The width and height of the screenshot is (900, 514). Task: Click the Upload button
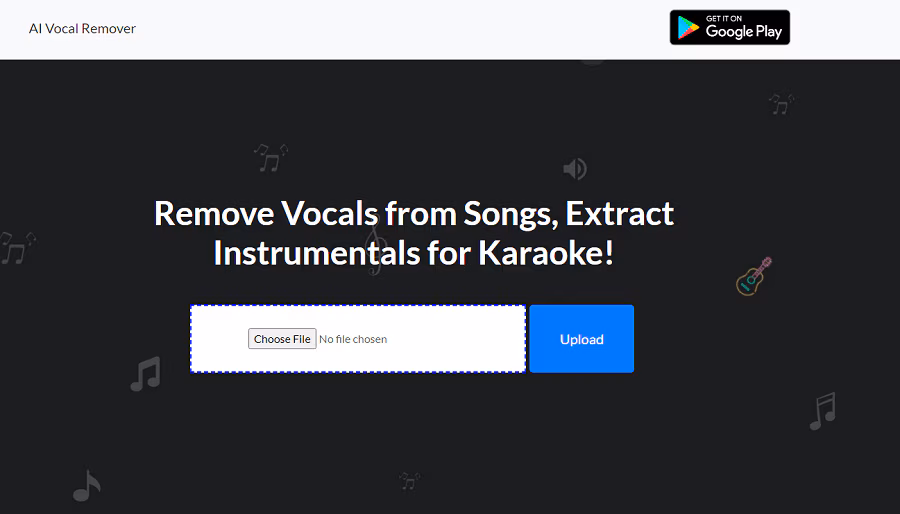click(581, 339)
